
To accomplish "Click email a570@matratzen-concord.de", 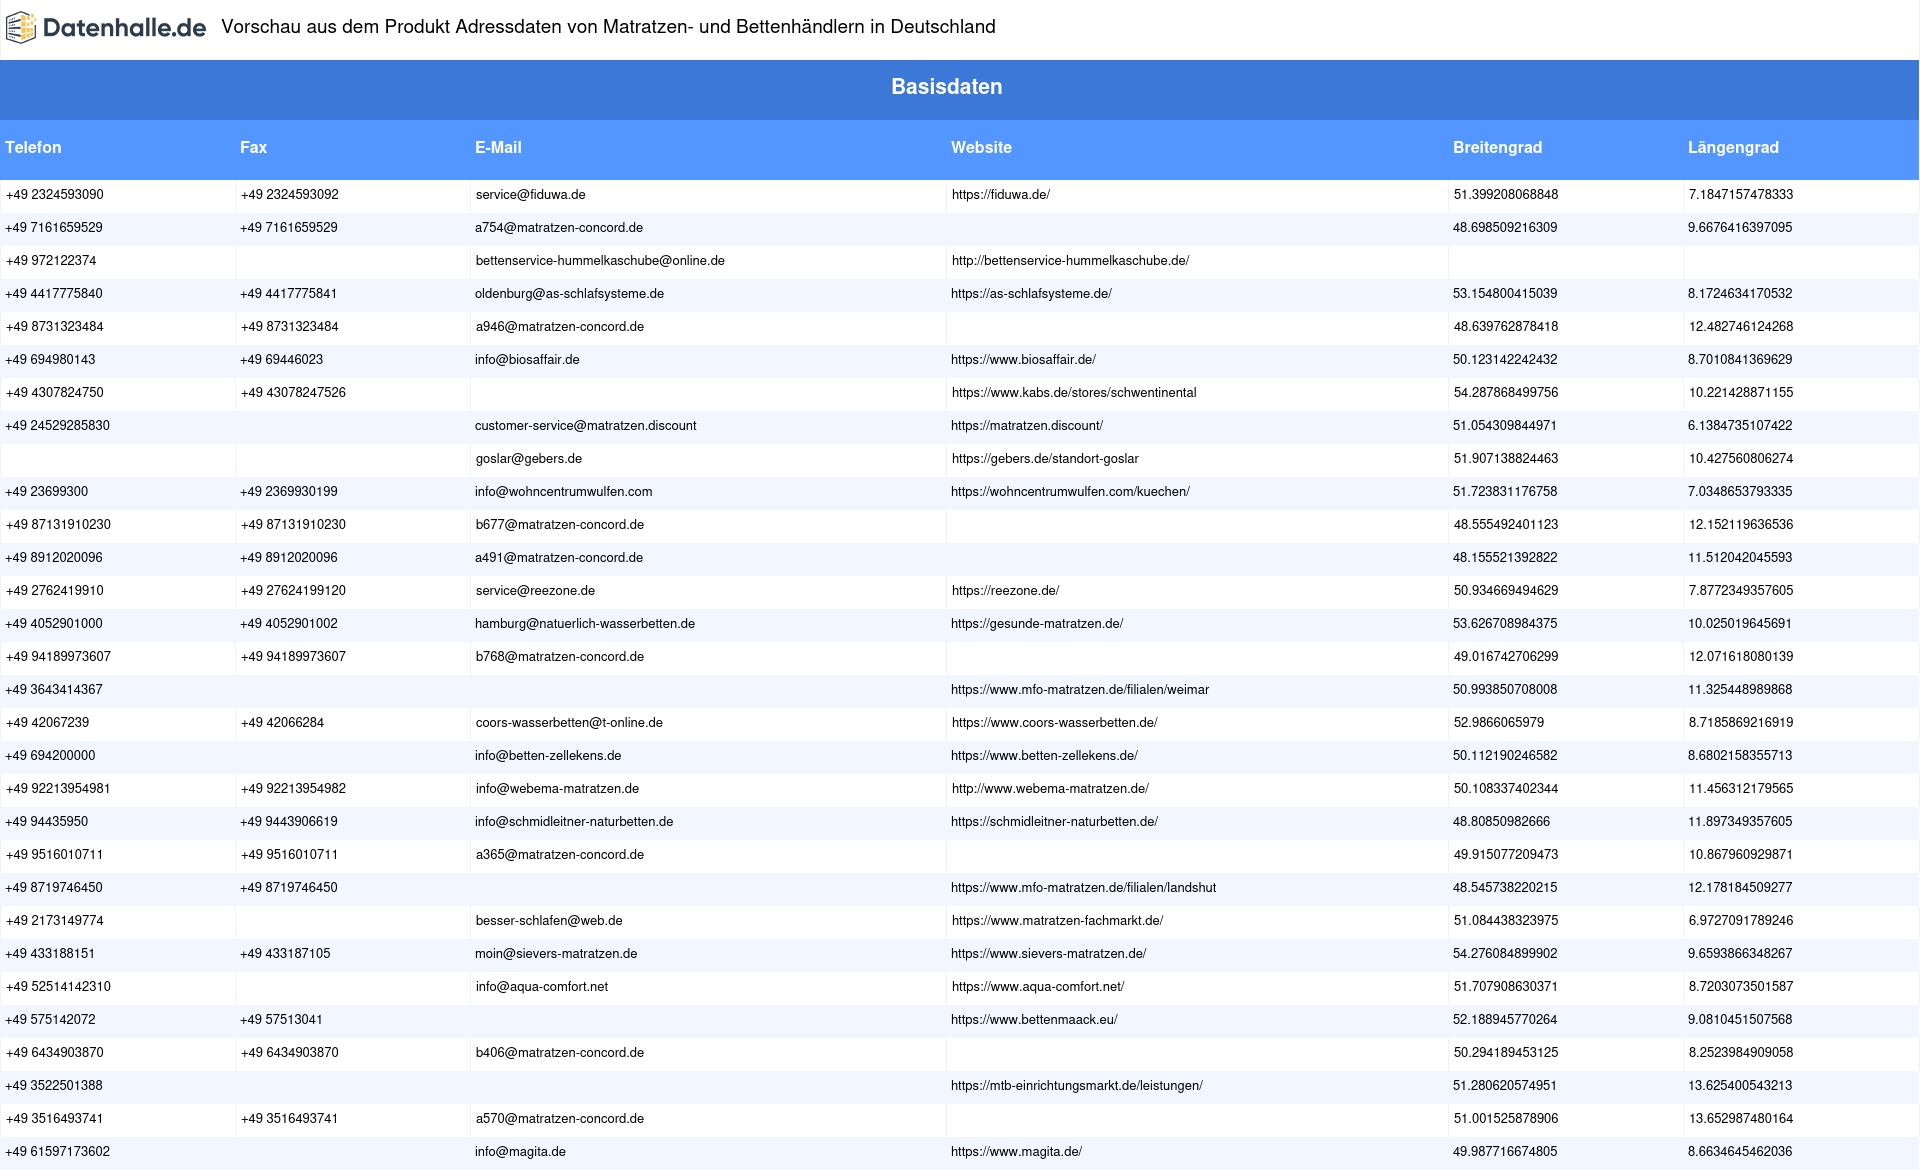I will point(560,1119).
